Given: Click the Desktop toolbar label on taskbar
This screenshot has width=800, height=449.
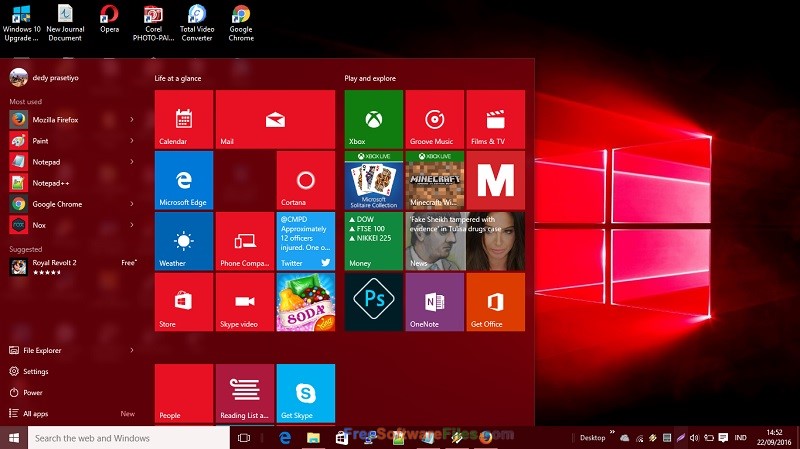Looking at the screenshot, I should 592,438.
